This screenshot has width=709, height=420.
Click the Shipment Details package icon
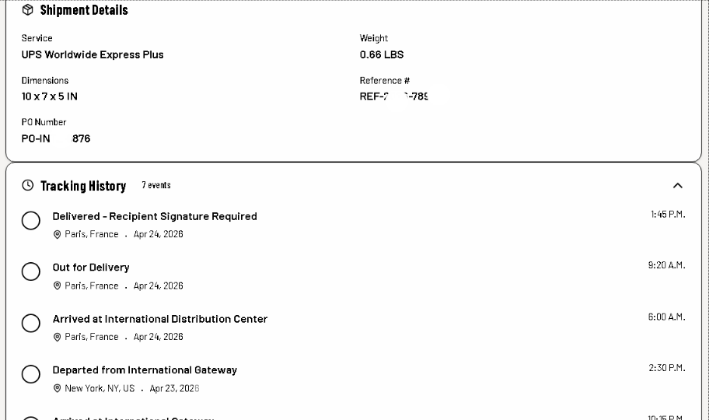pos(27,10)
